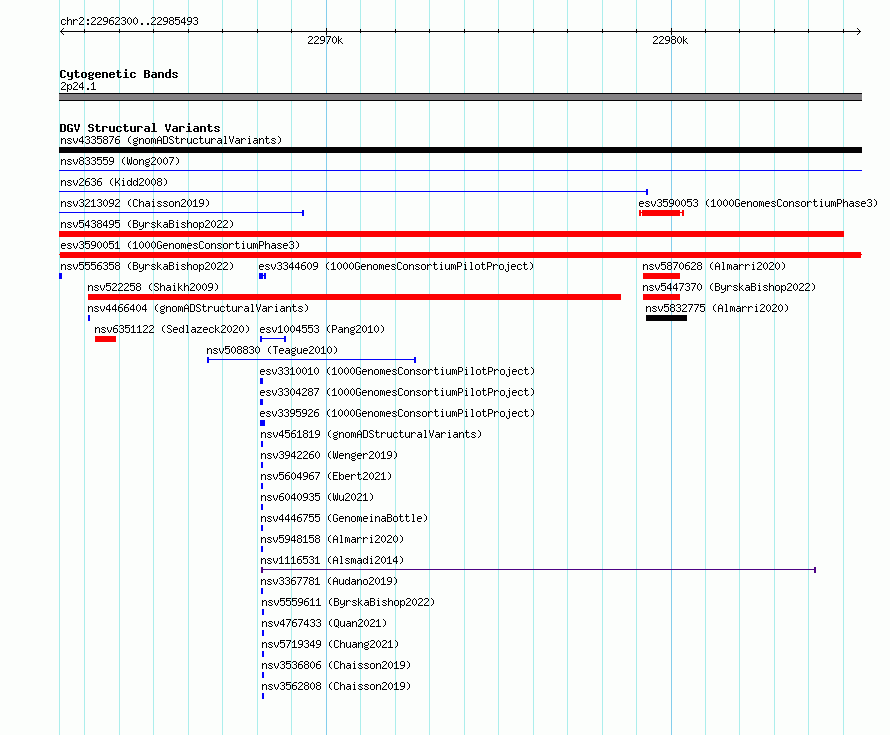Click the blue esv1004553 span glyph
Screen dimensions: 890x735
tap(273, 339)
